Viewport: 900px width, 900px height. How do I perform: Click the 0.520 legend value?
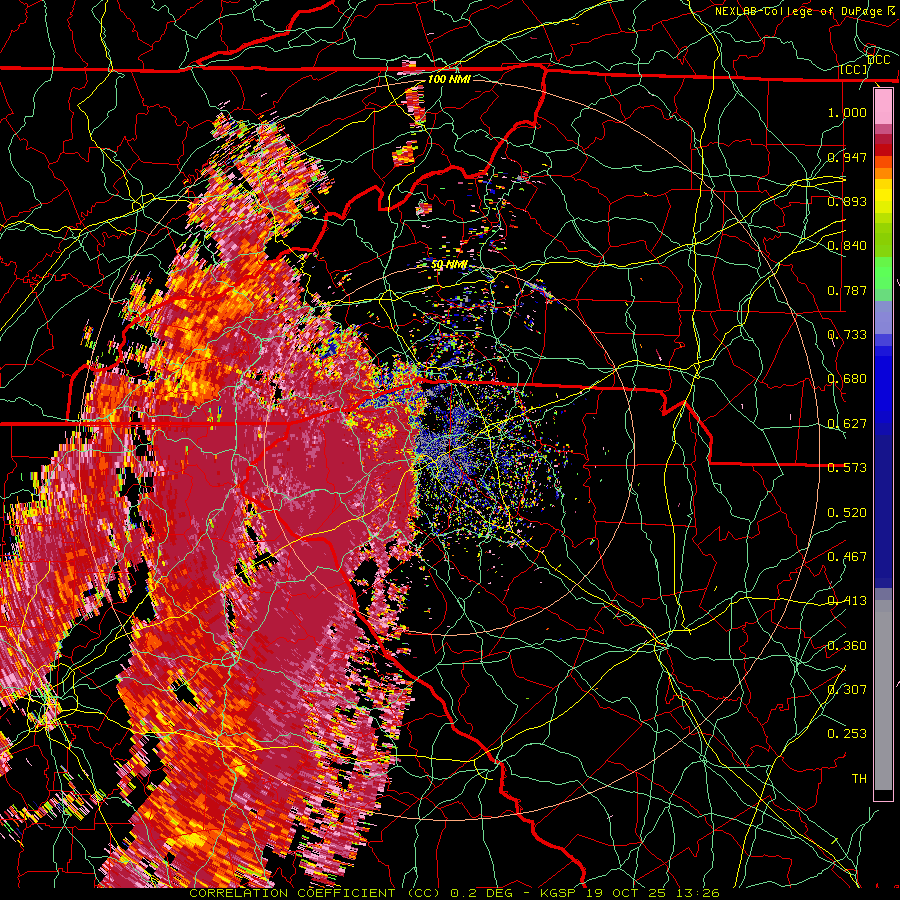point(847,512)
